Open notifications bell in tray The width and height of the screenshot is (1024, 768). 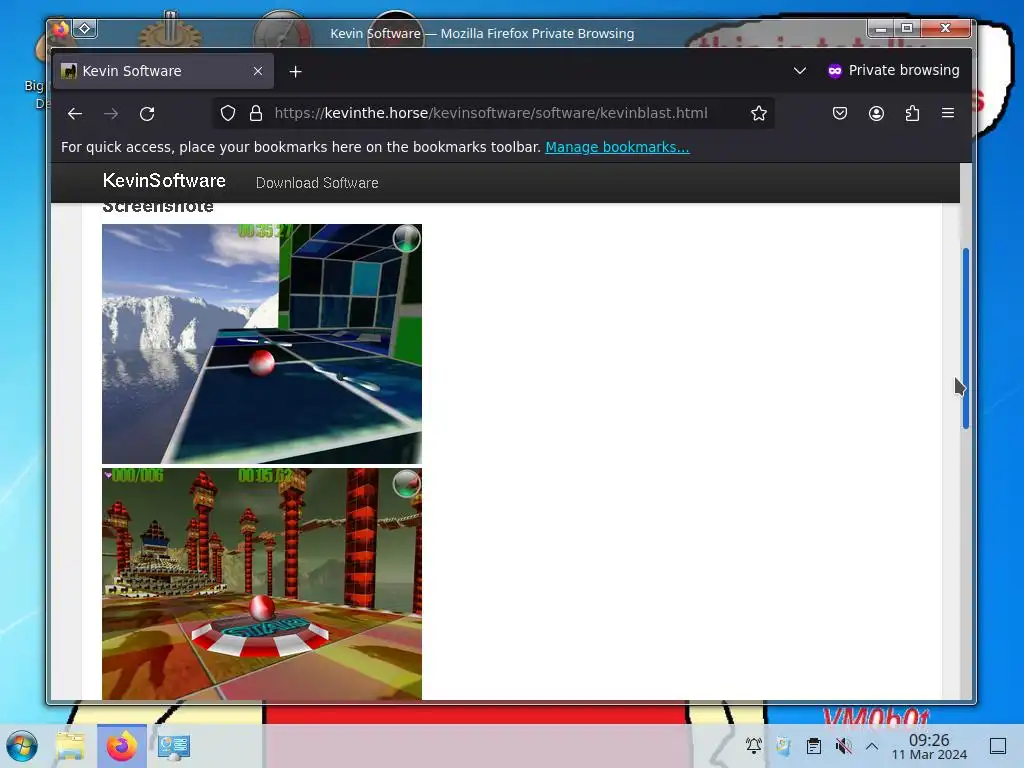pyautogui.click(x=754, y=745)
